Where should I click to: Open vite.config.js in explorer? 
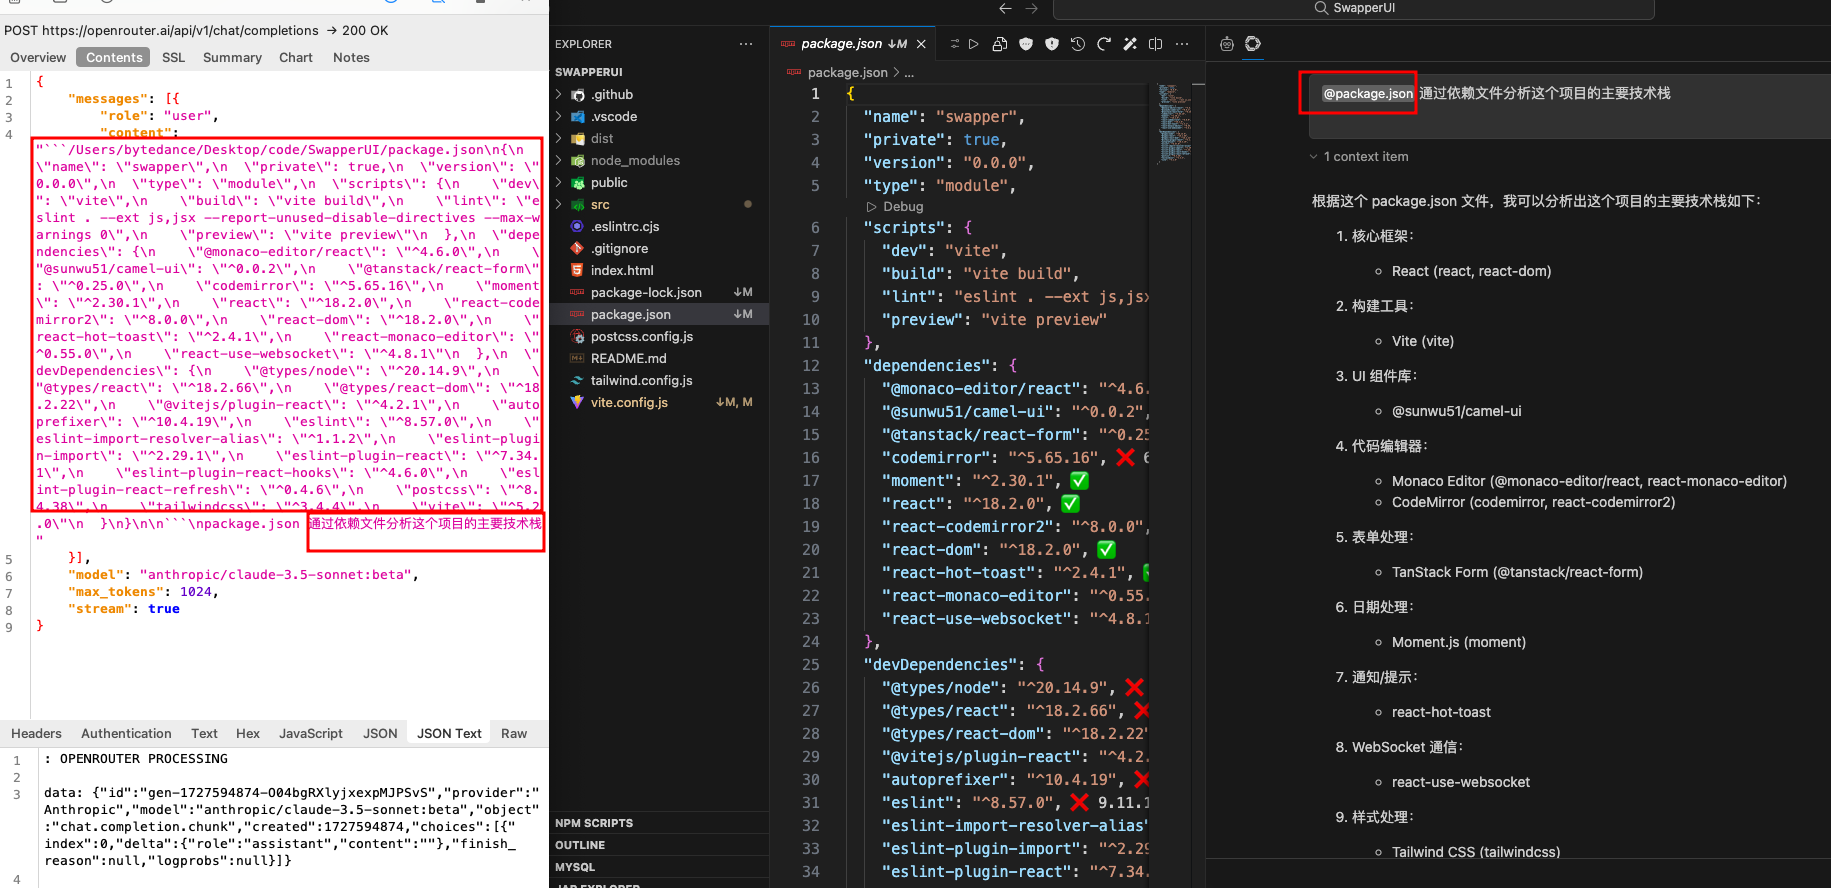point(629,402)
